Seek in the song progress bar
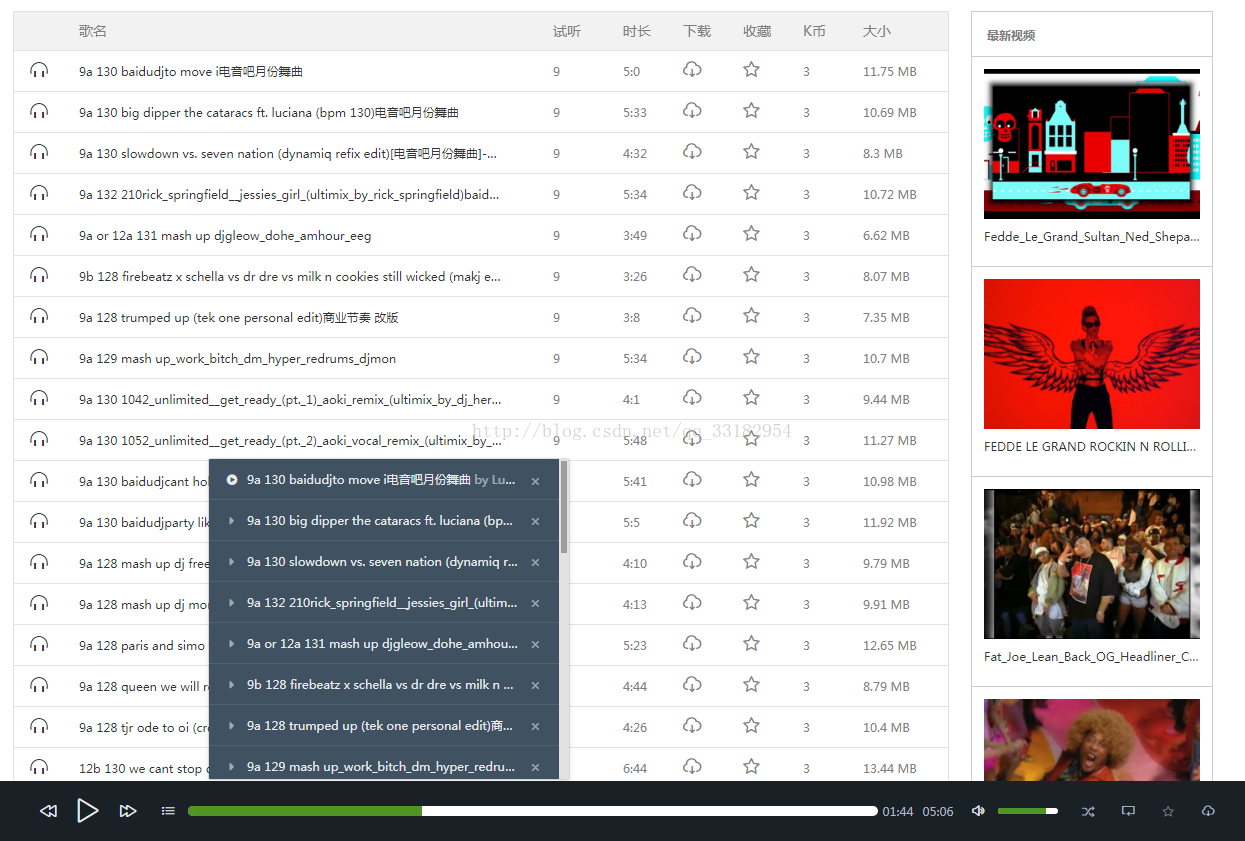 tap(533, 811)
